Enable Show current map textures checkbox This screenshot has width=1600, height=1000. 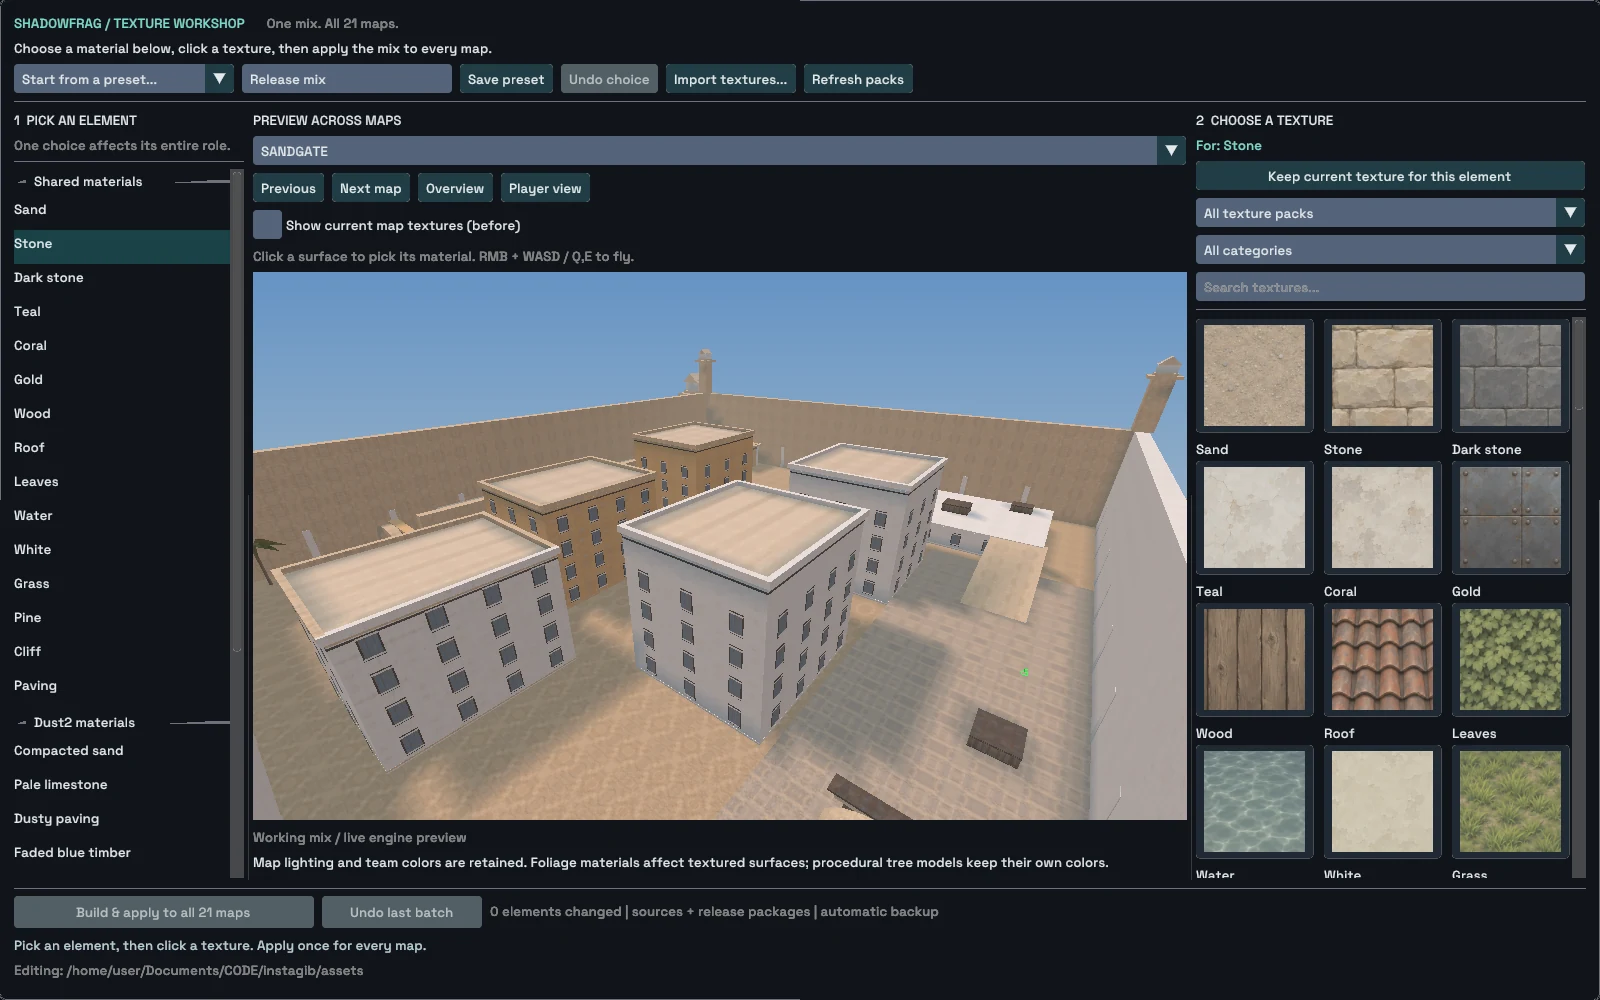pyautogui.click(x=267, y=225)
